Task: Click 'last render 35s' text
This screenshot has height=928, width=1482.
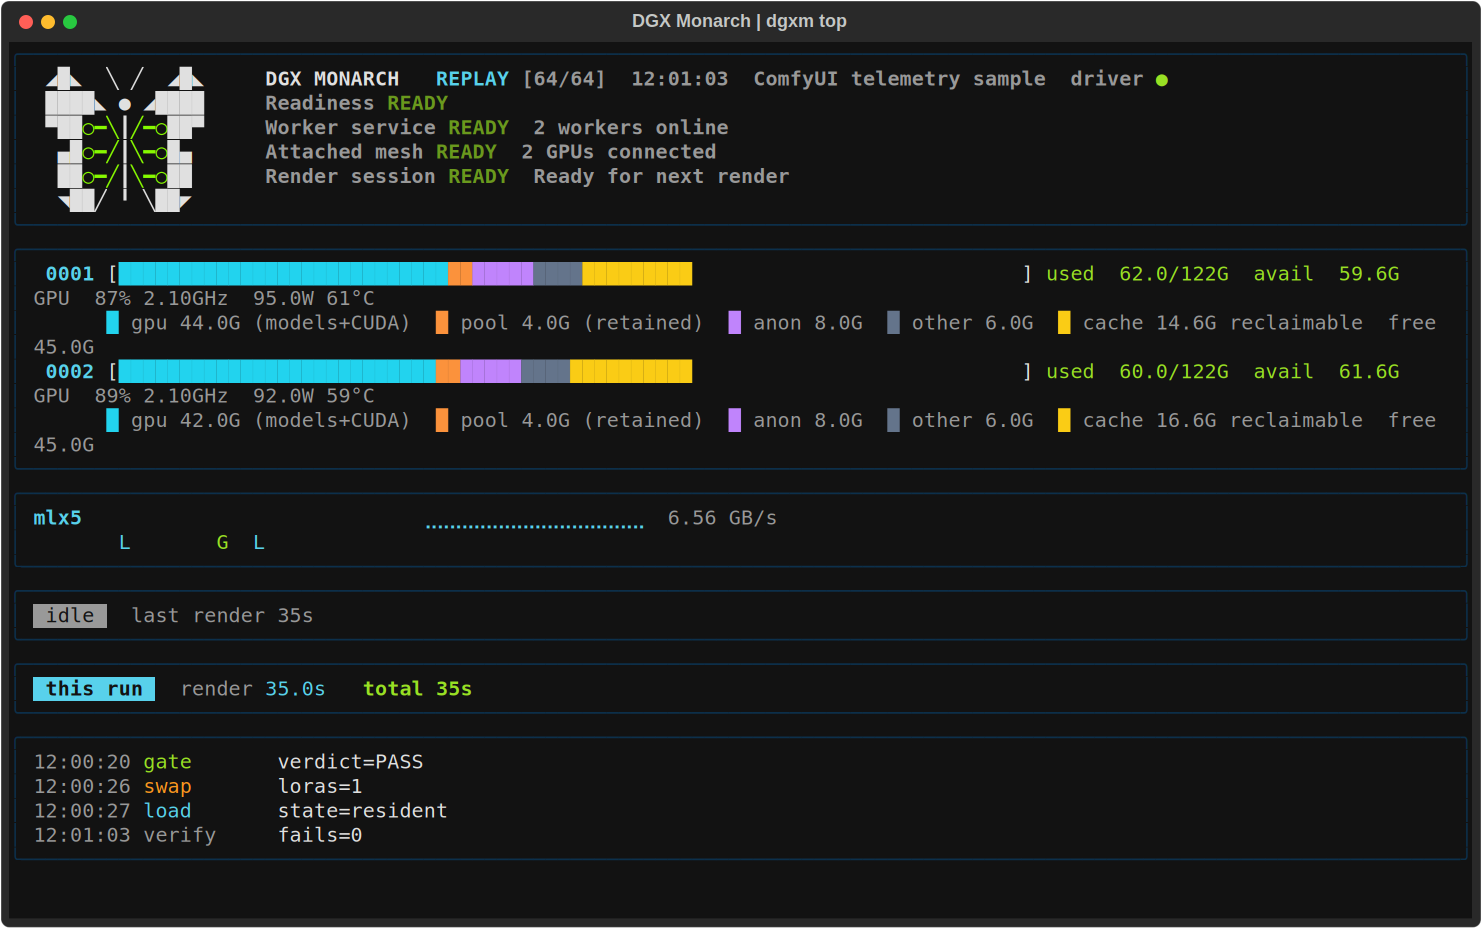Action: click(x=222, y=616)
